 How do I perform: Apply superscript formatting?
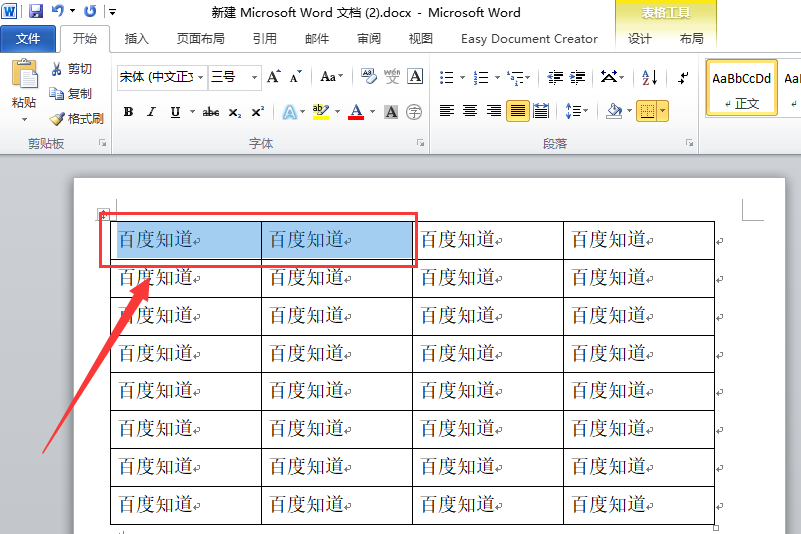(257, 112)
